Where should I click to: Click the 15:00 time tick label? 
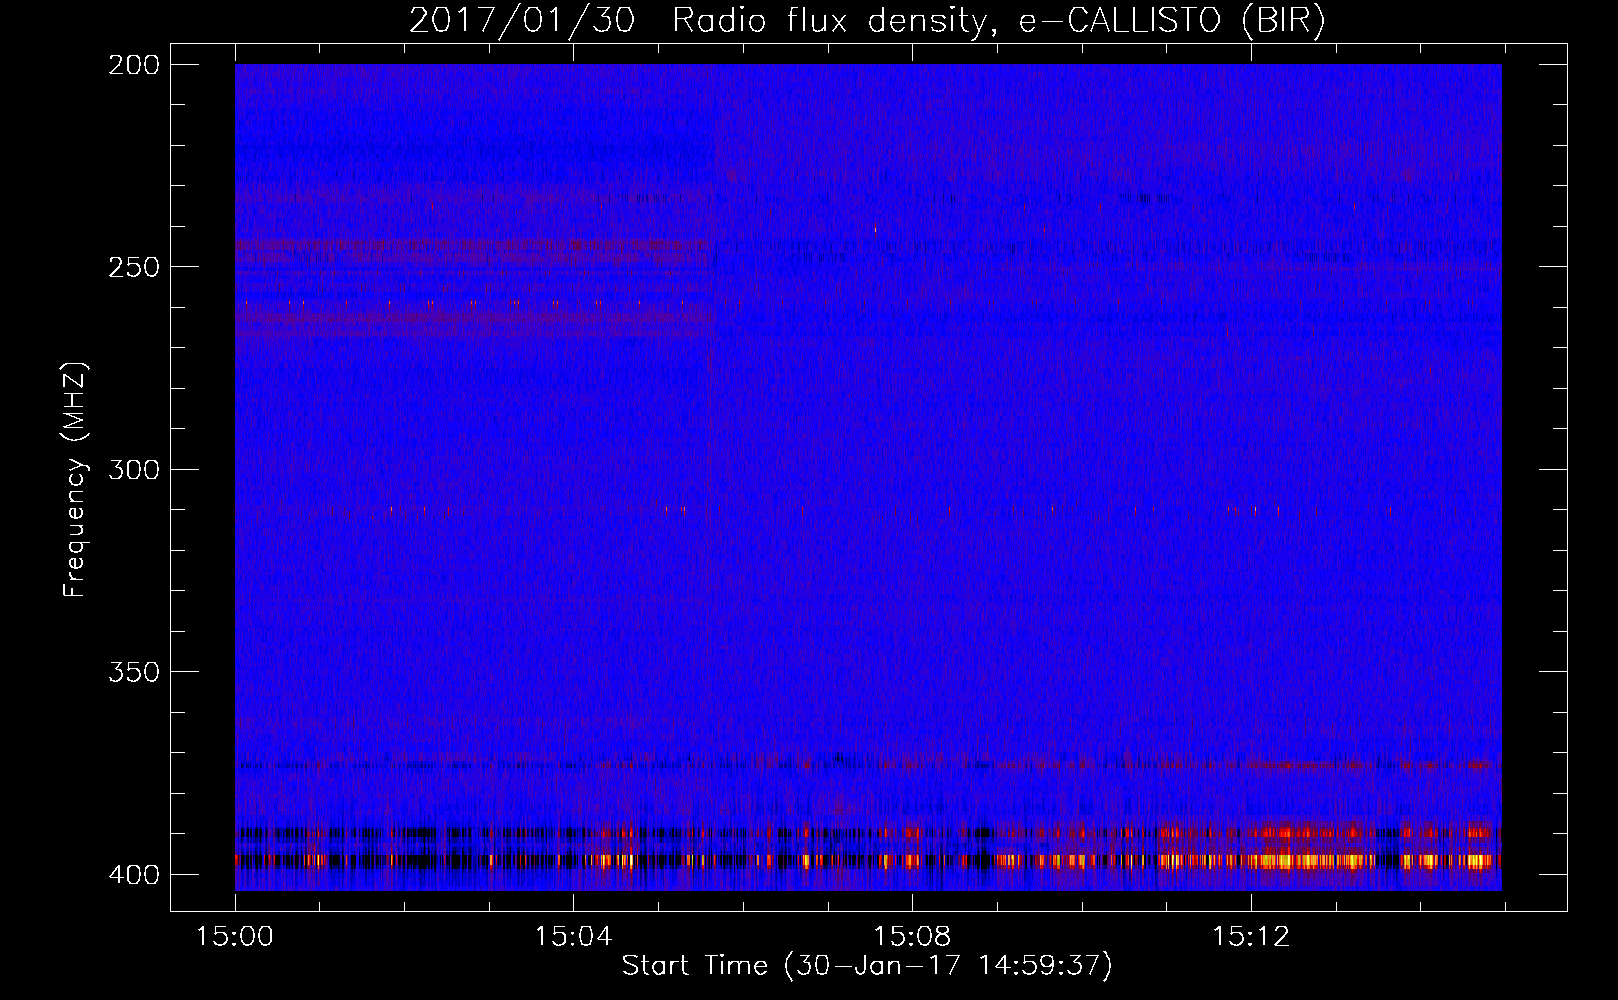(x=235, y=937)
